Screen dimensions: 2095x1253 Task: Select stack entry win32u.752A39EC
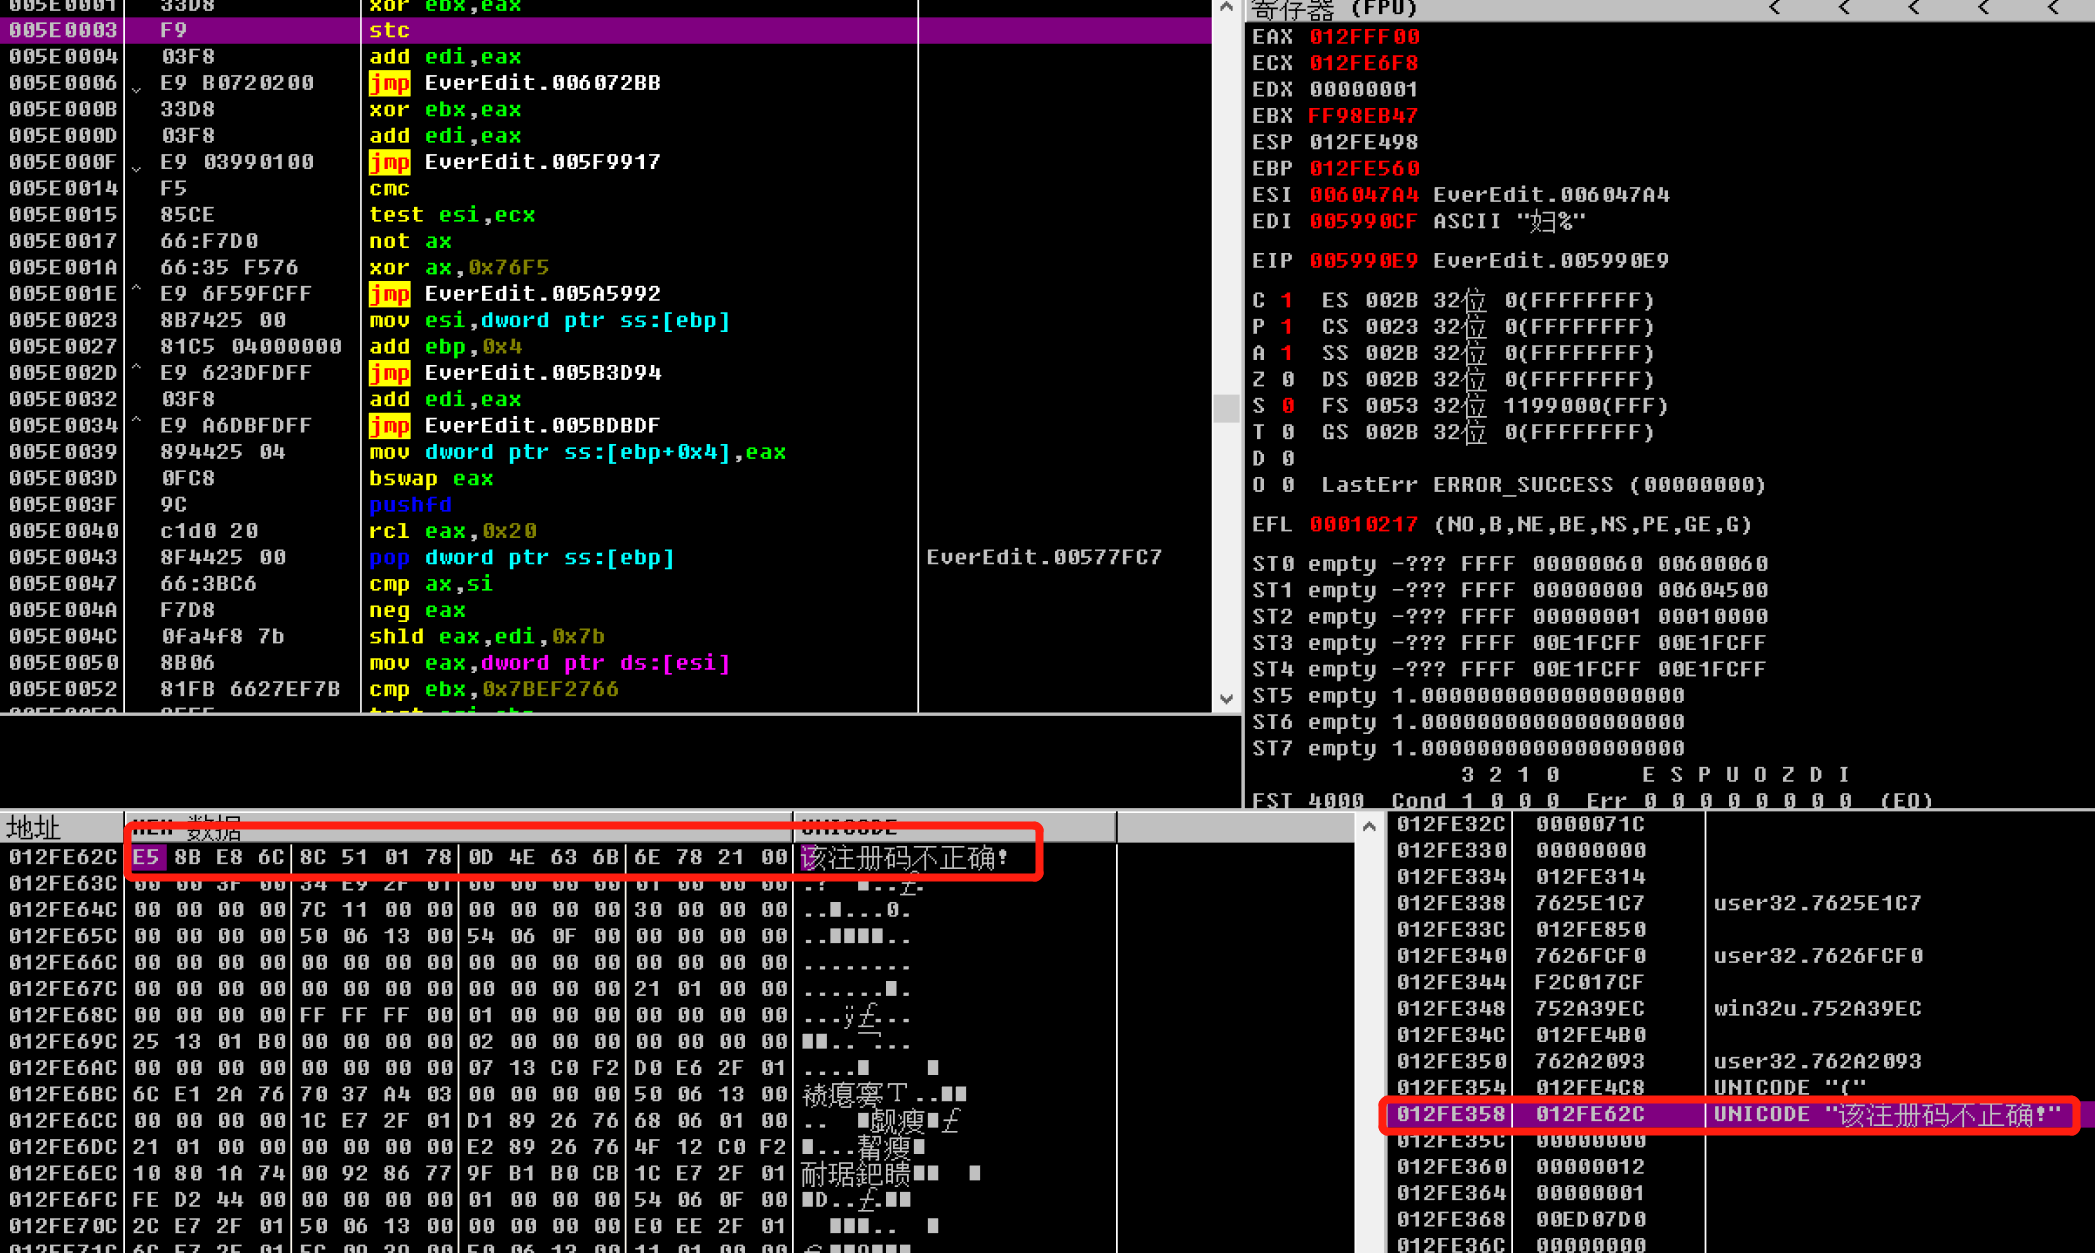click(x=1818, y=1009)
